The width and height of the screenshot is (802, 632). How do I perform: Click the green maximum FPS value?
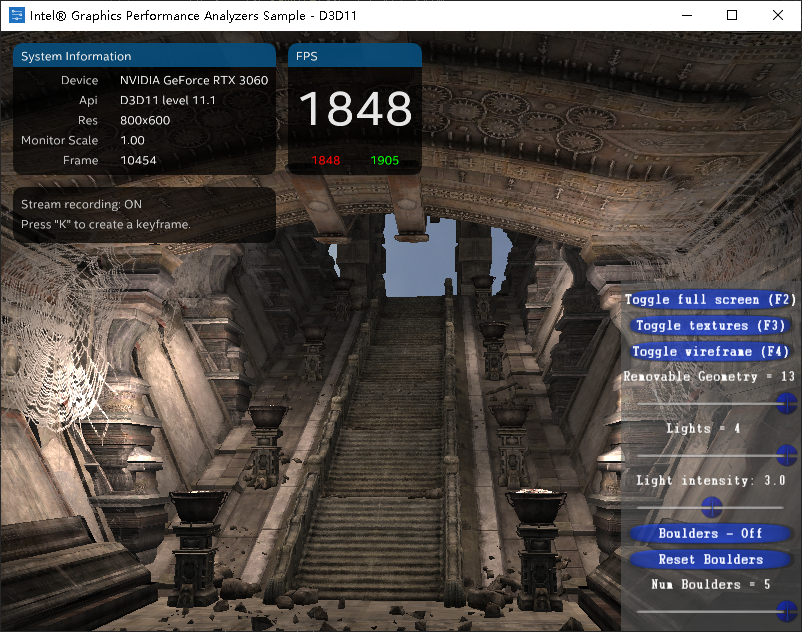[385, 159]
